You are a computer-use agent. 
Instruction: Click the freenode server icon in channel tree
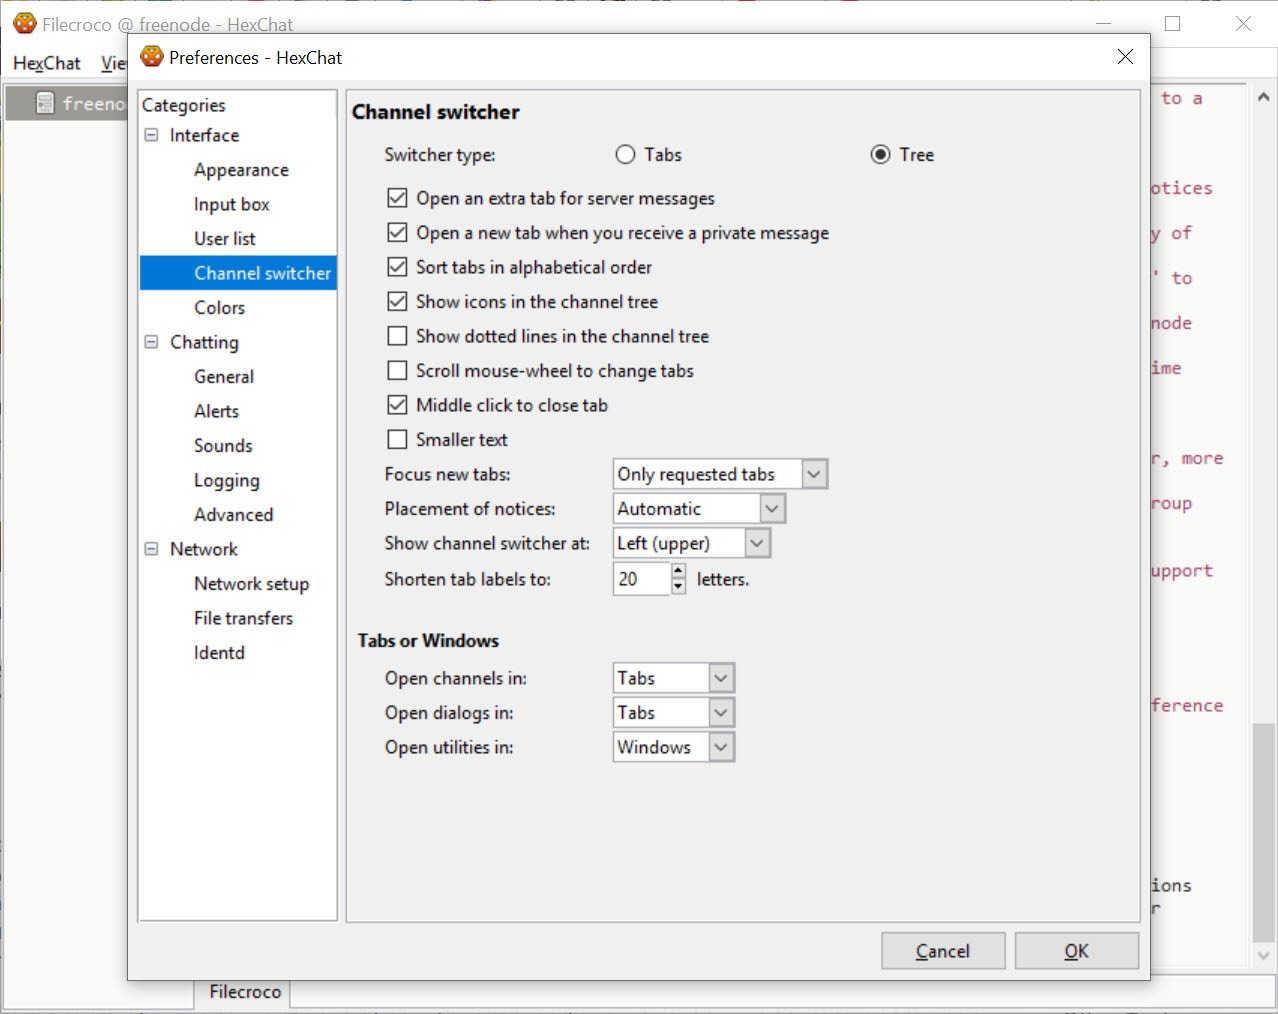[45, 103]
